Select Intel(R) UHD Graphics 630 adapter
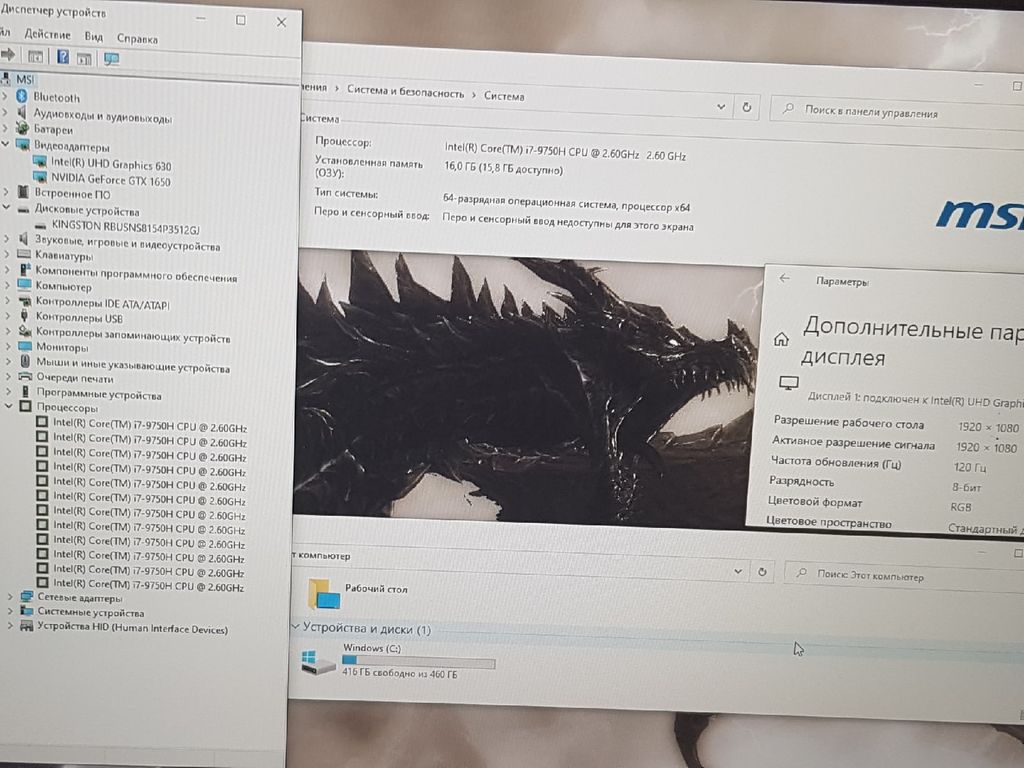This screenshot has width=1024, height=768. click(111, 165)
